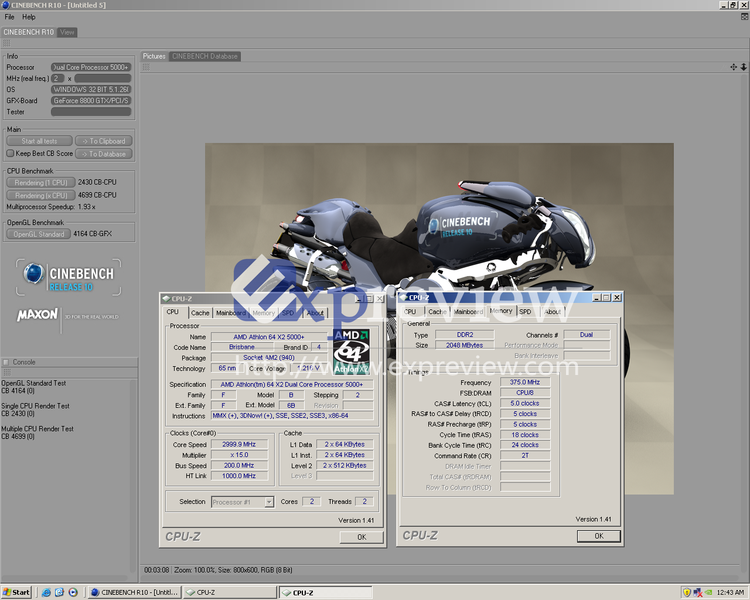Click the left CPU-Z title bar icon
750x600 pixels.
point(166,299)
